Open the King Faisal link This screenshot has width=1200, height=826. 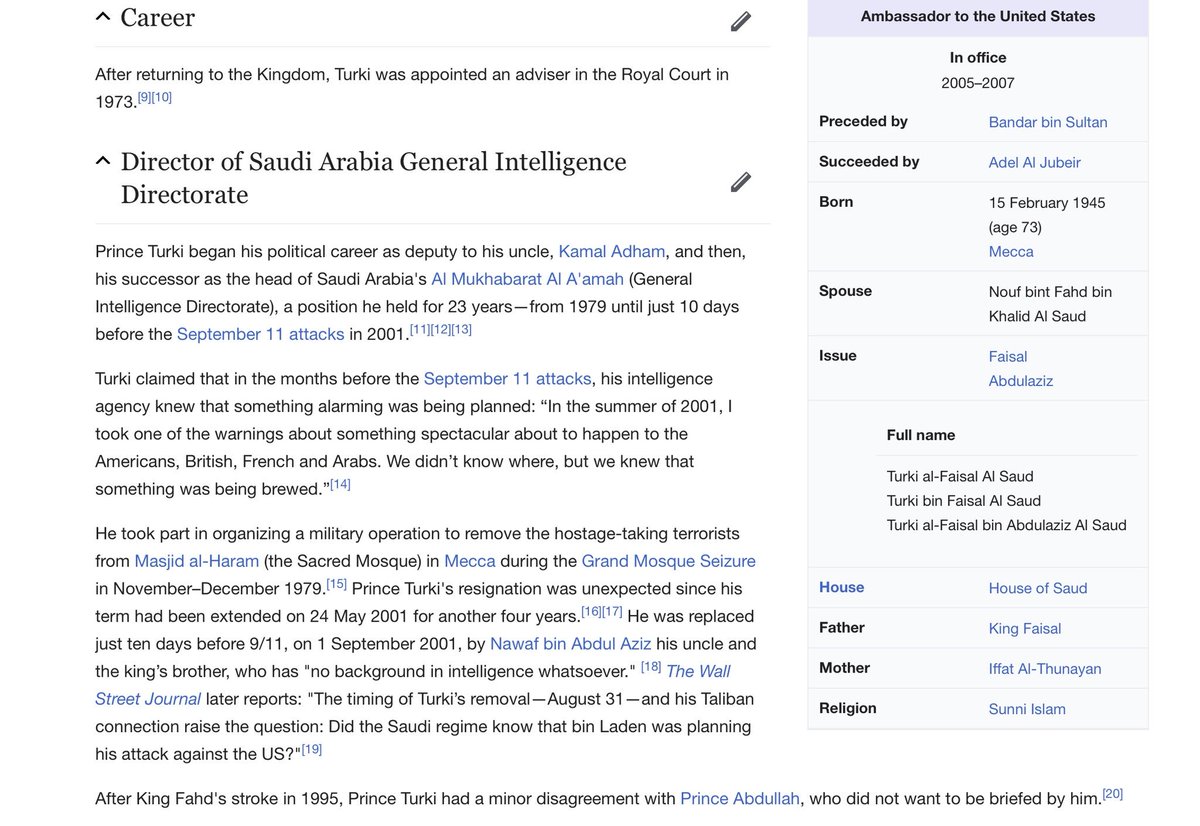pyautogui.click(x=1025, y=628)
